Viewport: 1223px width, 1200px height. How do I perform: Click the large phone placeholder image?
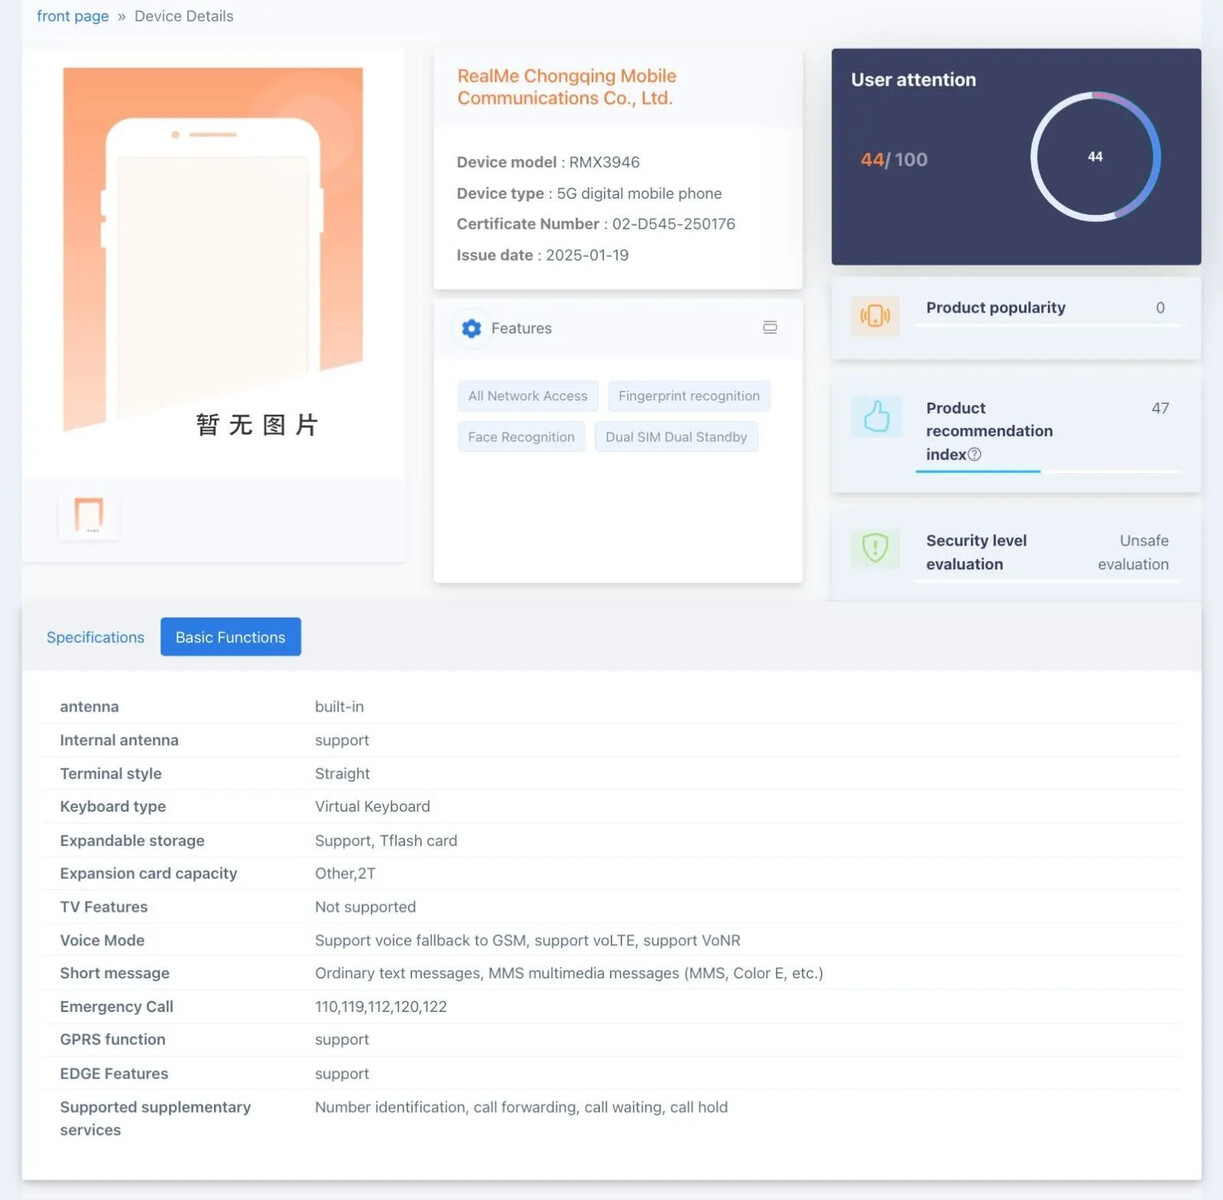tap(213, 251)
